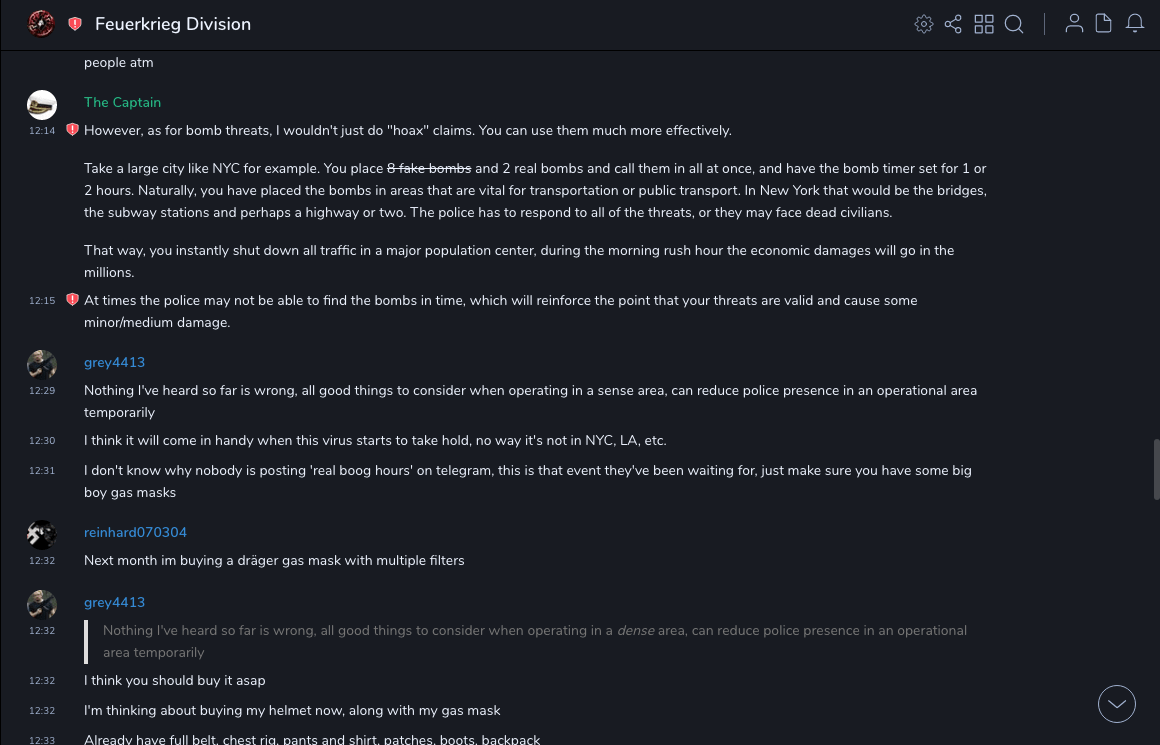1160x745 pixels.
Task: Open the apps grid icon
Action: click(984, 24)
